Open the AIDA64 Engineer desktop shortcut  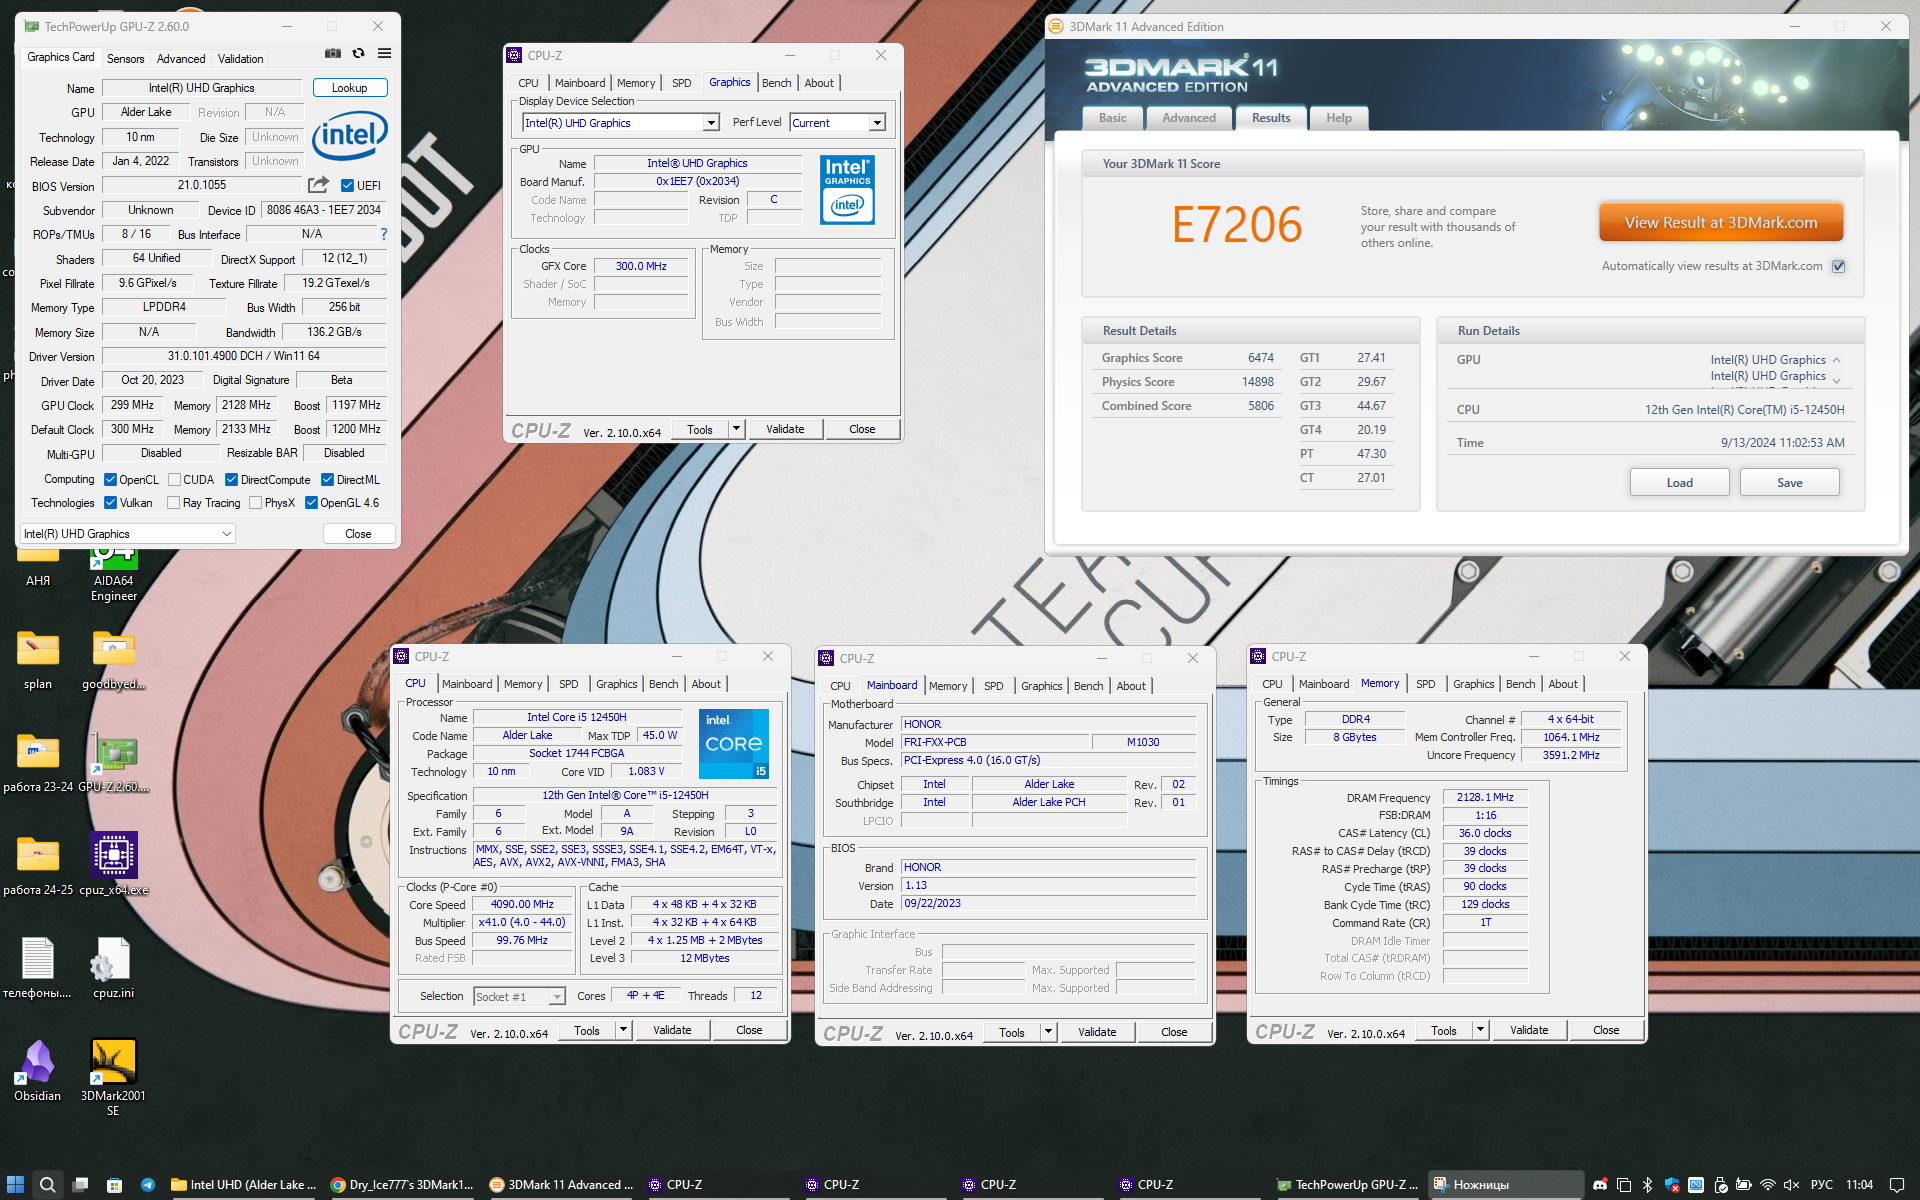114,573
